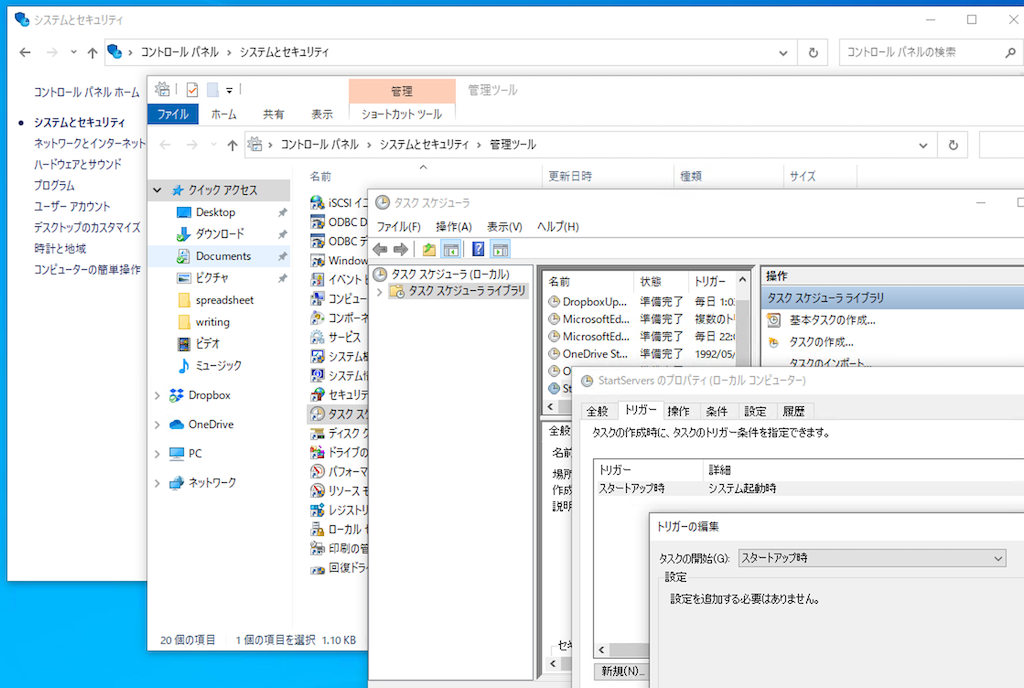Switch to 全般 tab in StartServers properties
This screenshot has height=688, width=1024.
pos(597,411)
